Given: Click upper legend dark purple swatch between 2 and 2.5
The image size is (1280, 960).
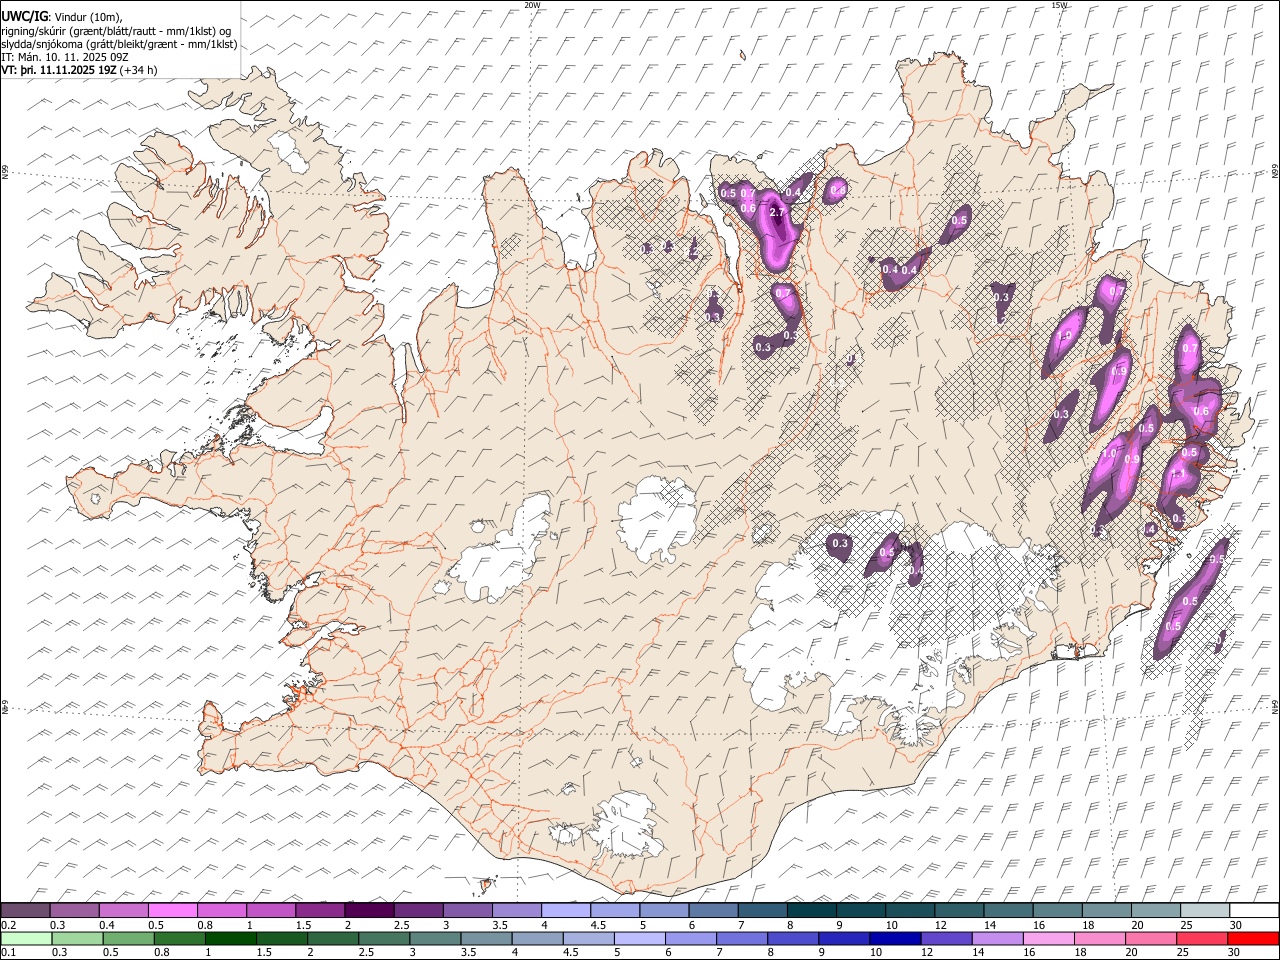Looking at the screenshot, I should 369,910.
